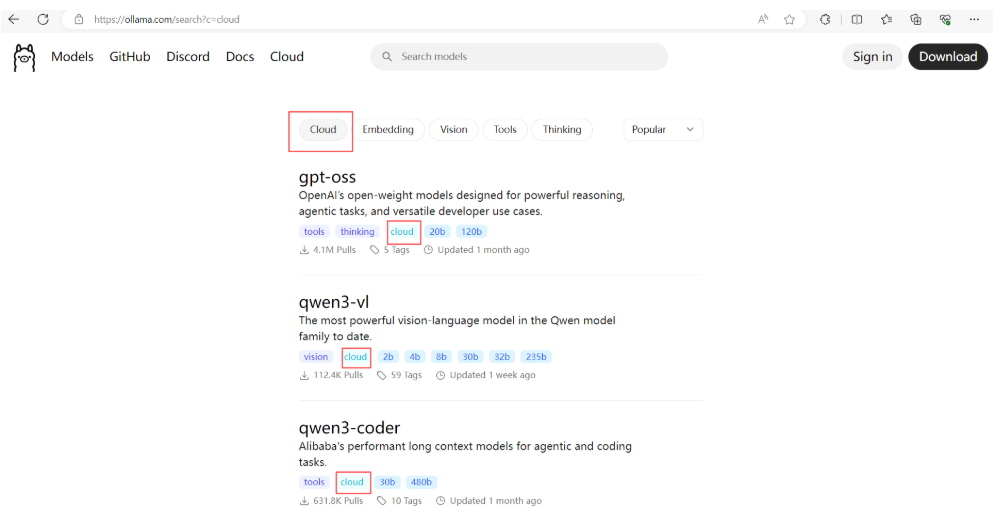Click the browser address bar URL
The image size is (1004, 530).
[x=166, y=19]
